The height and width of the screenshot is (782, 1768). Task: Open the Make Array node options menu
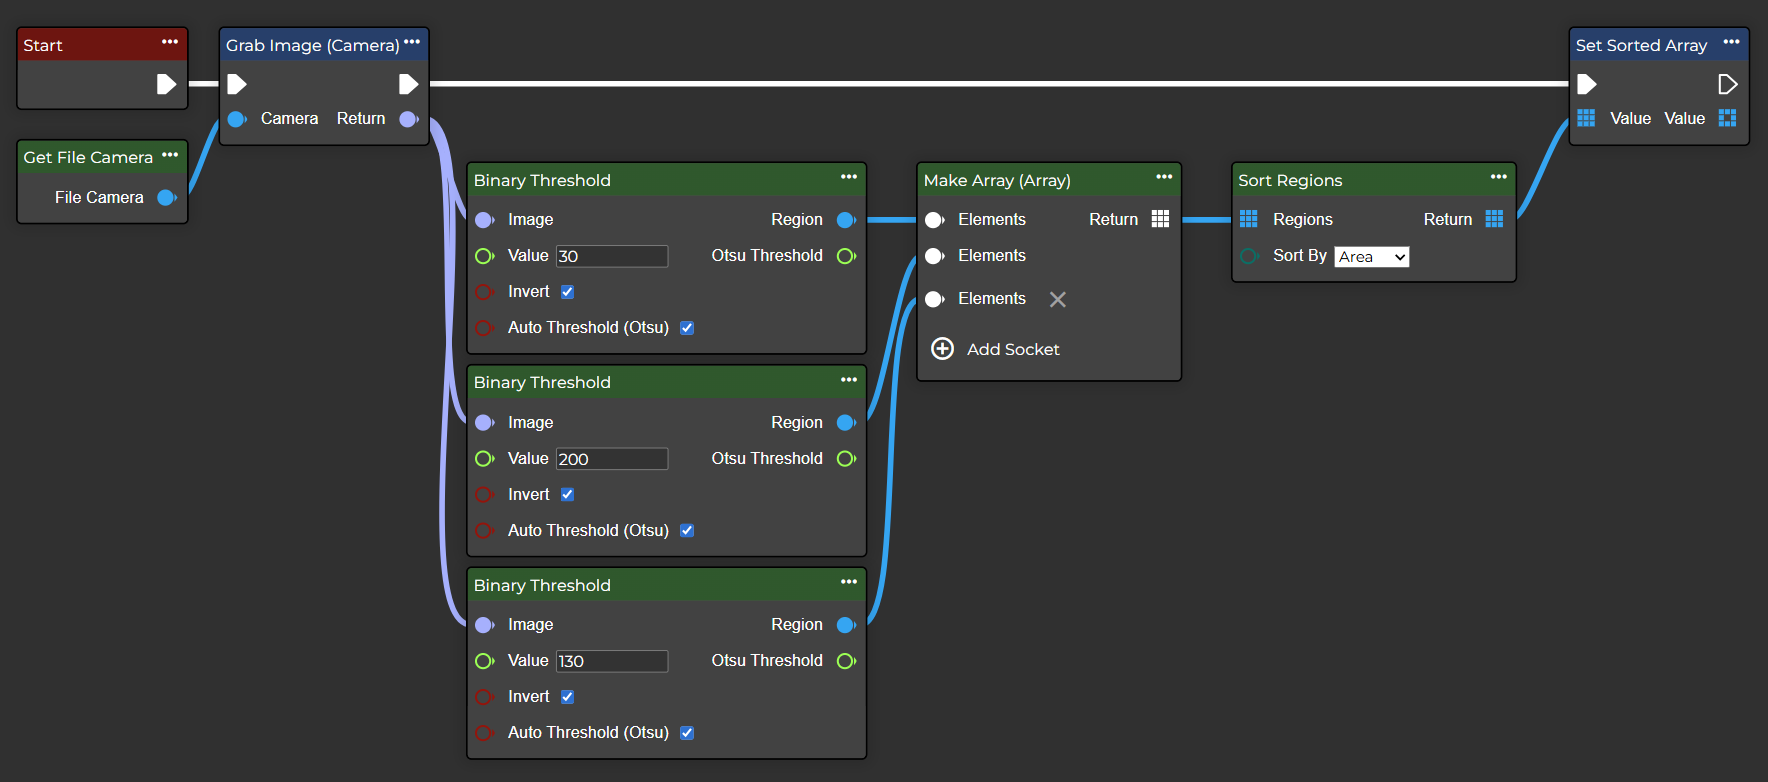[1164, 177]
